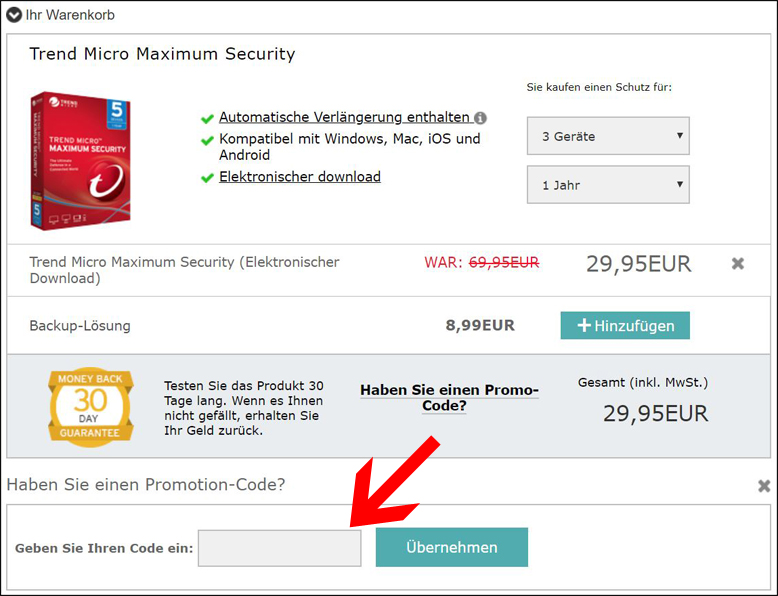Apply code with Übernehmen button

(x=452, y=547)
